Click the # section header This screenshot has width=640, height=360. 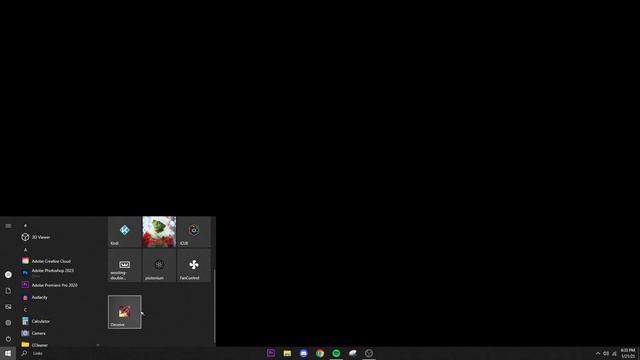(x=25, y=225)
